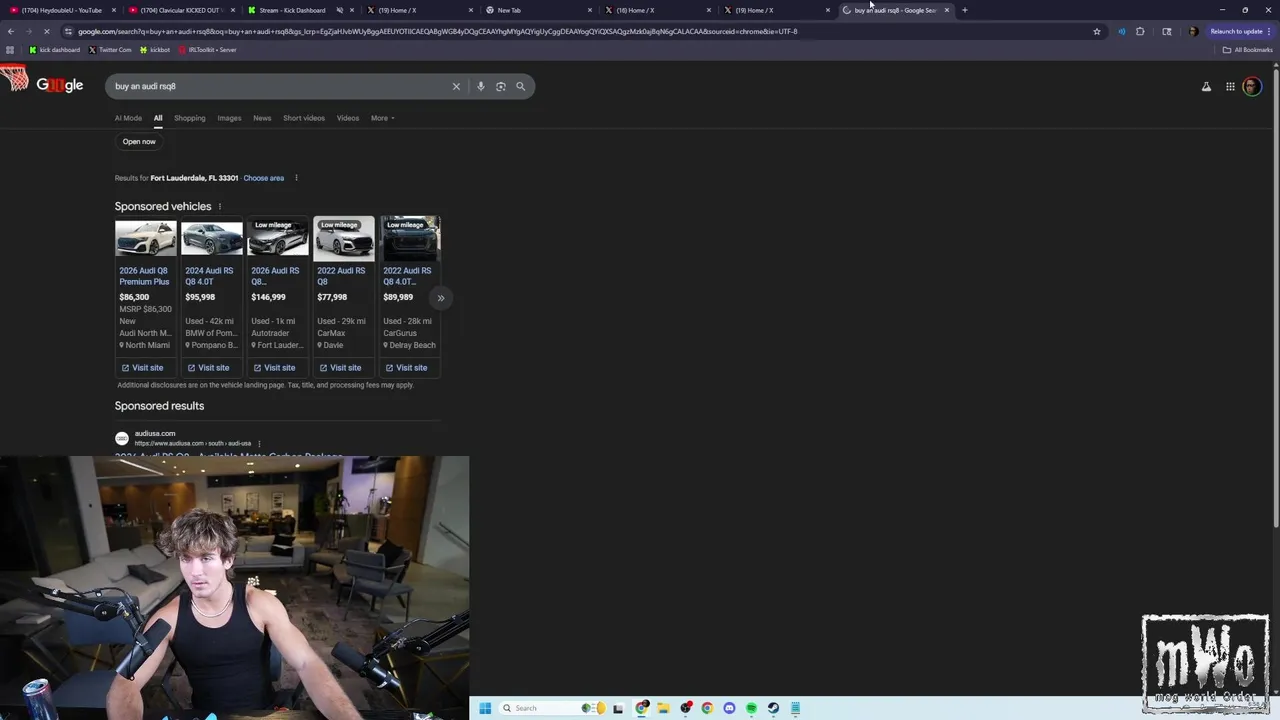Switch to Videos results tab
This screenshot has height=720, width=1280.
pyautogui.click(x=347, y=118)
